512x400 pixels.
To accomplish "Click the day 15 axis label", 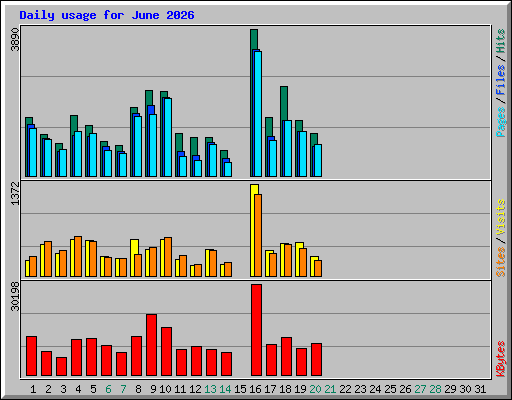I will [240, 389].
